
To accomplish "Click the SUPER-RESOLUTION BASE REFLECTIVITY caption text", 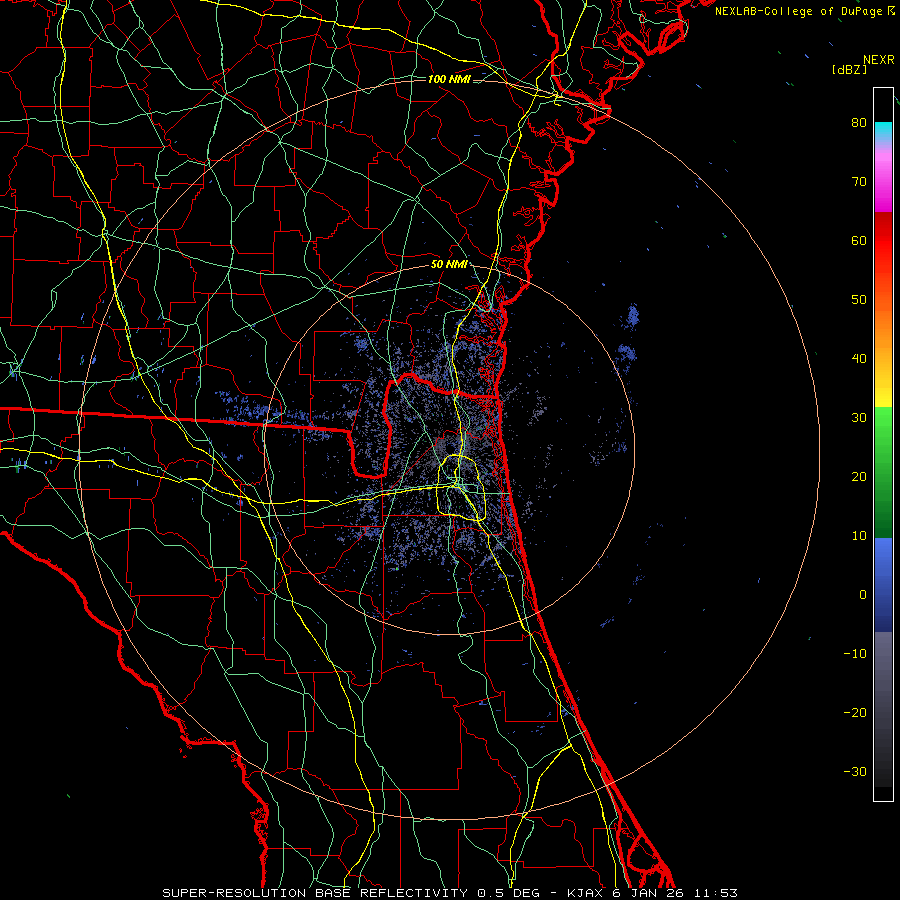I will coord(315,893).
